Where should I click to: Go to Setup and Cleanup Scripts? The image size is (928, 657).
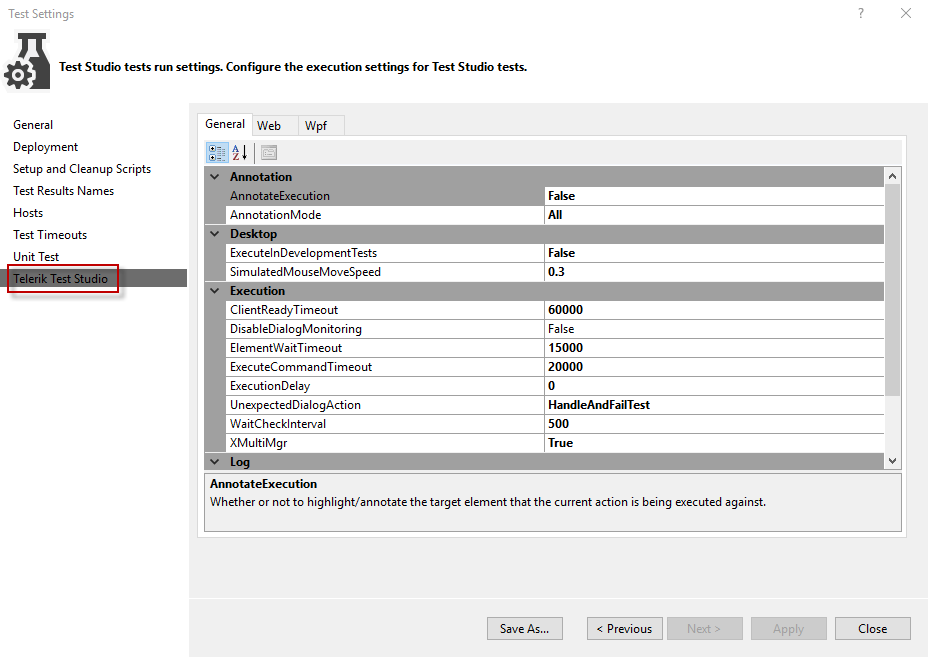(82, 169)
